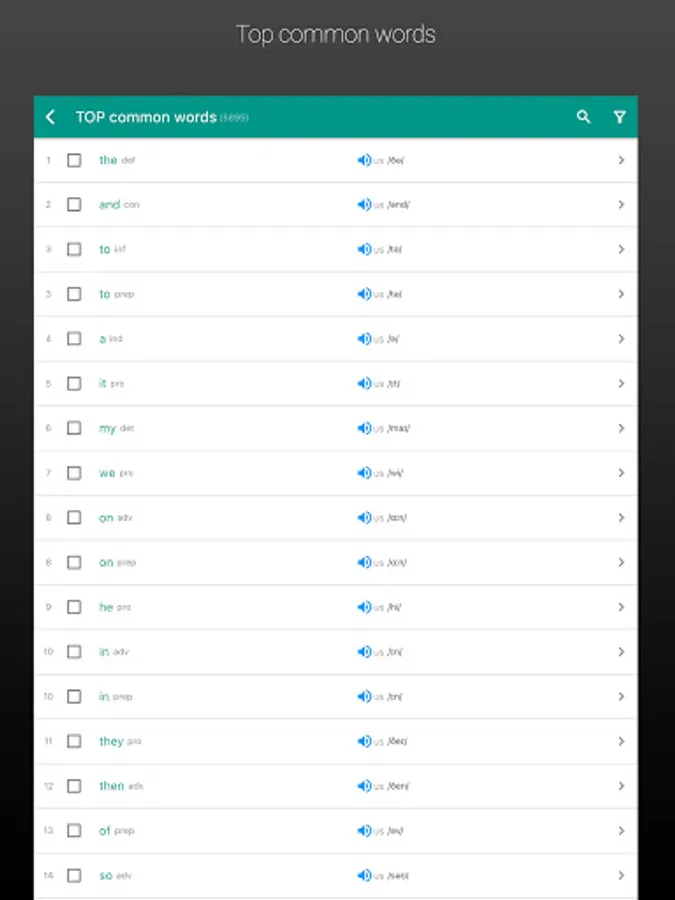Viewport: 675px width, 900px height.
Task: Play pronunciation audio for 'my'
Action: (x=364, y=428)
